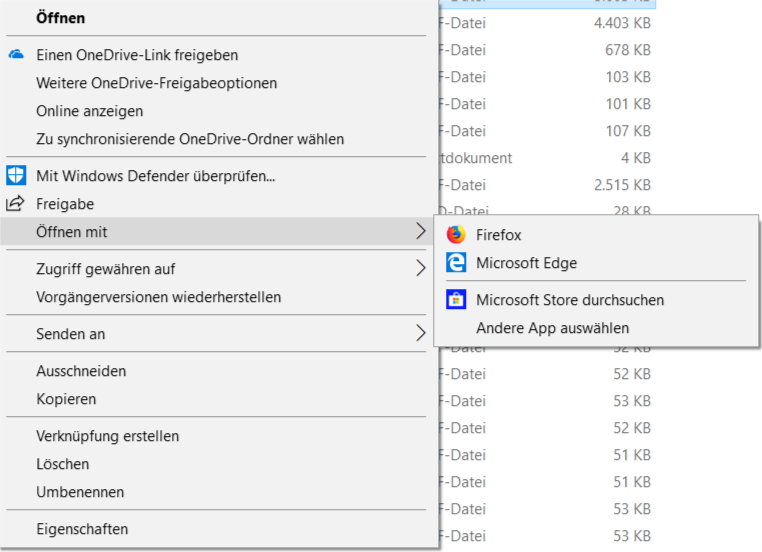This screenshot has width=762, height=552.
Task: Click the Firefox icon in submenu
Action: 456,235
